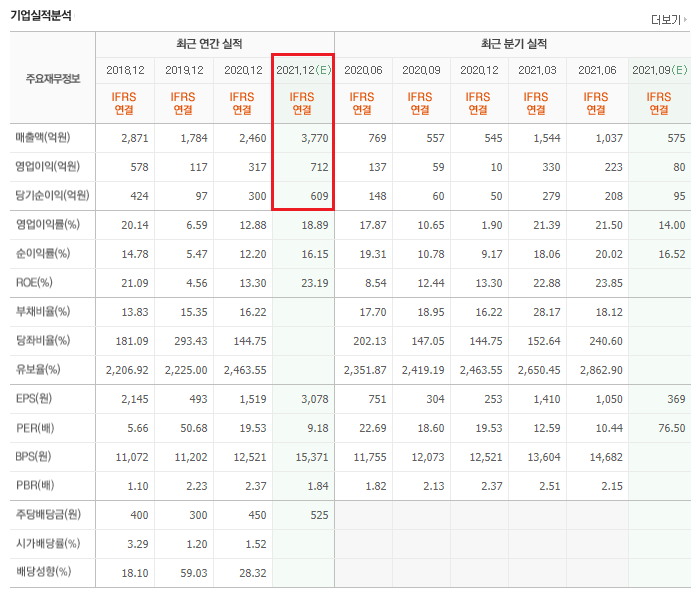Click the 712 estimated operating profit value

coord(319,167)
